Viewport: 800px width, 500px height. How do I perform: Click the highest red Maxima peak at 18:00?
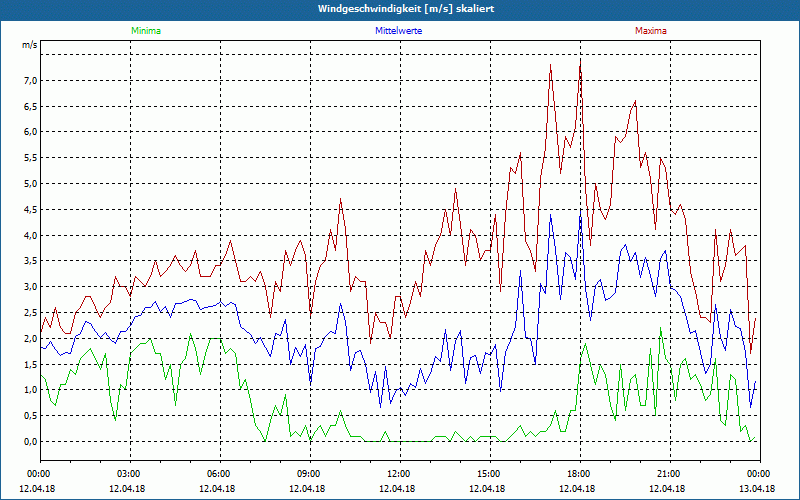point(581,60)
